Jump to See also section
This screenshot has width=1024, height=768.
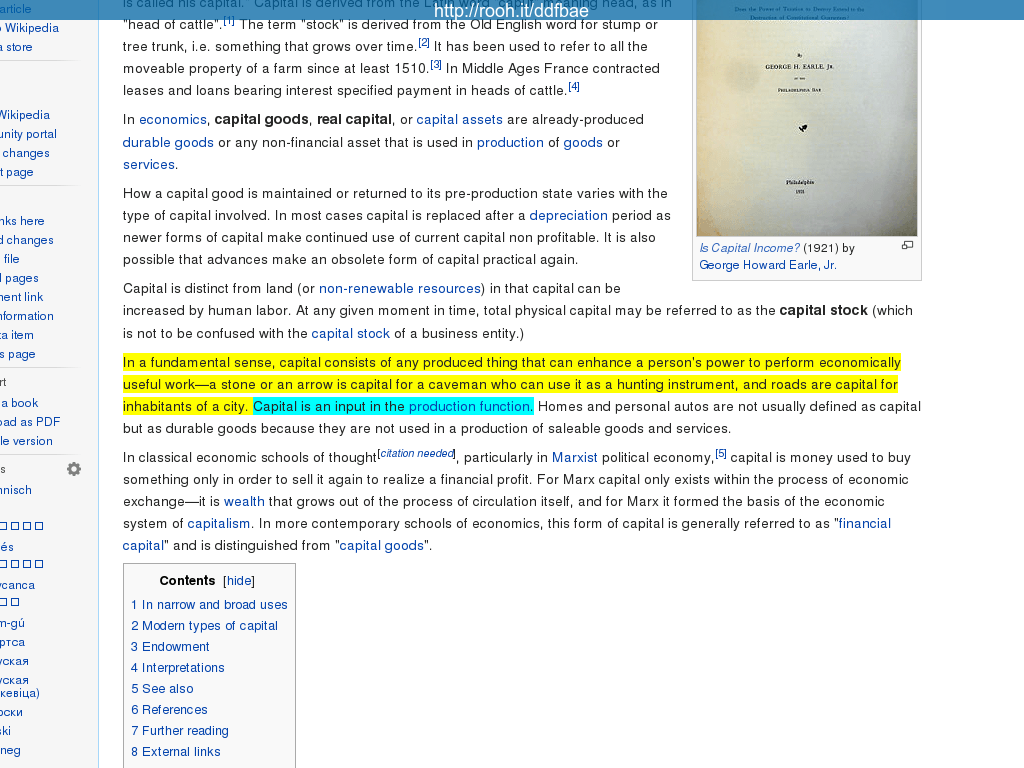click(x=162, y=689)
